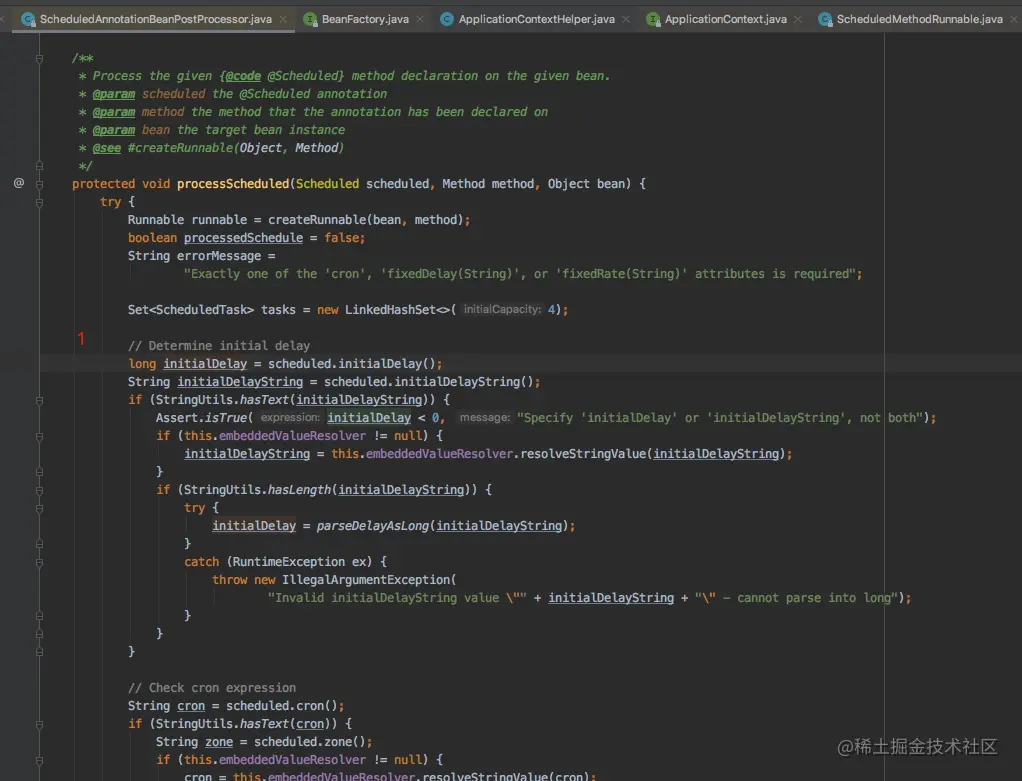Open the BeanFactory.java tab
1022x781 pixels.
point(365,19)
